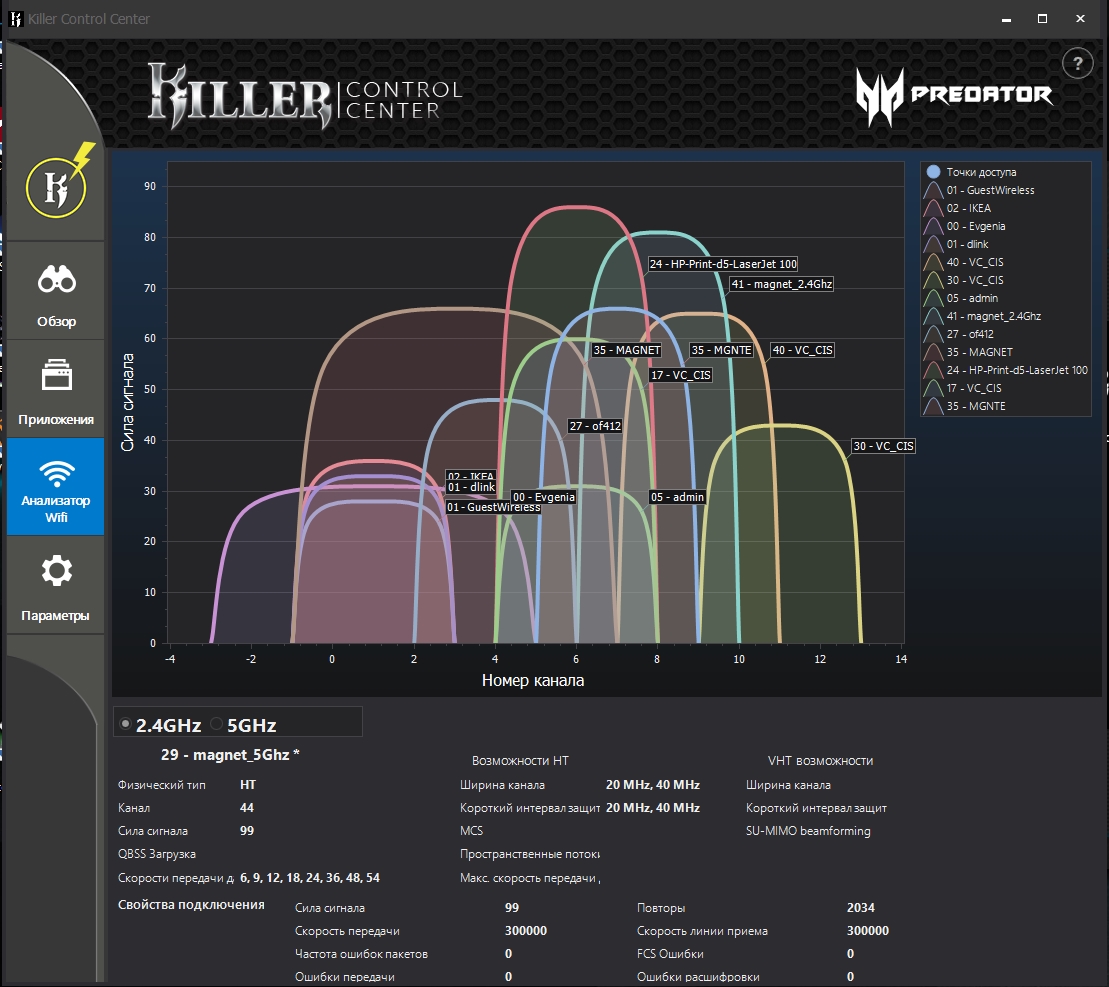Image resolution: width=1109 pixels, height=987 pixels.
Task: Open the Параметры gear settings
Action: point(56,585)
